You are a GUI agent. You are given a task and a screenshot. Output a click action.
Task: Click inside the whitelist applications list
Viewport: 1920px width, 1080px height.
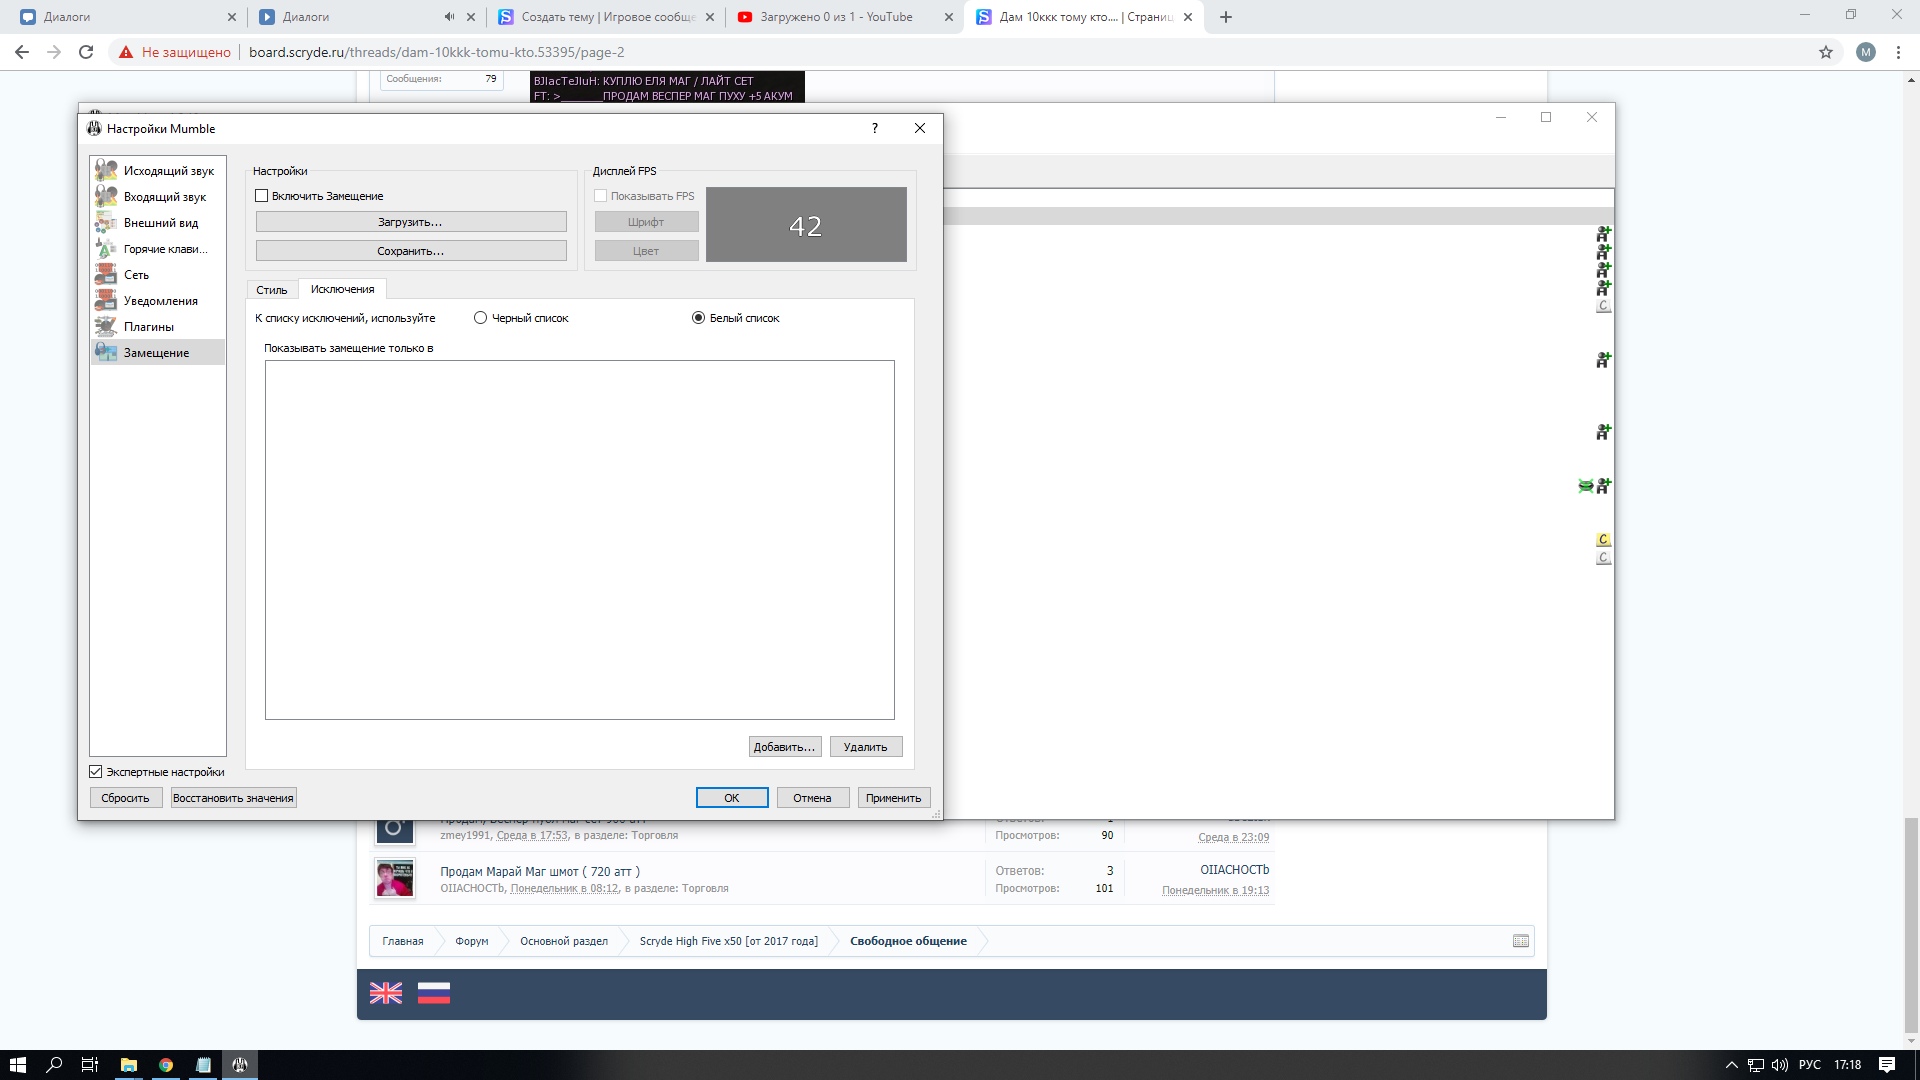[x=579, y=540]
